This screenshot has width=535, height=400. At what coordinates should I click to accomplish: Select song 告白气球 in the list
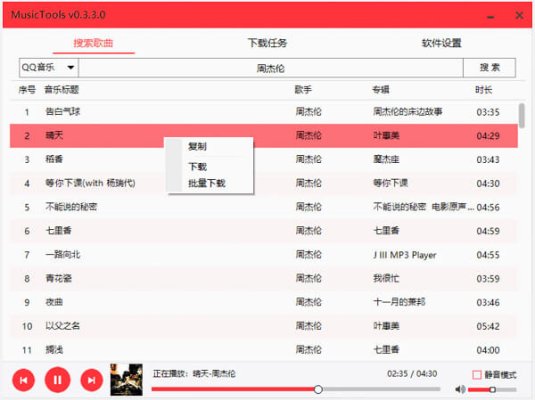point(63,112)
